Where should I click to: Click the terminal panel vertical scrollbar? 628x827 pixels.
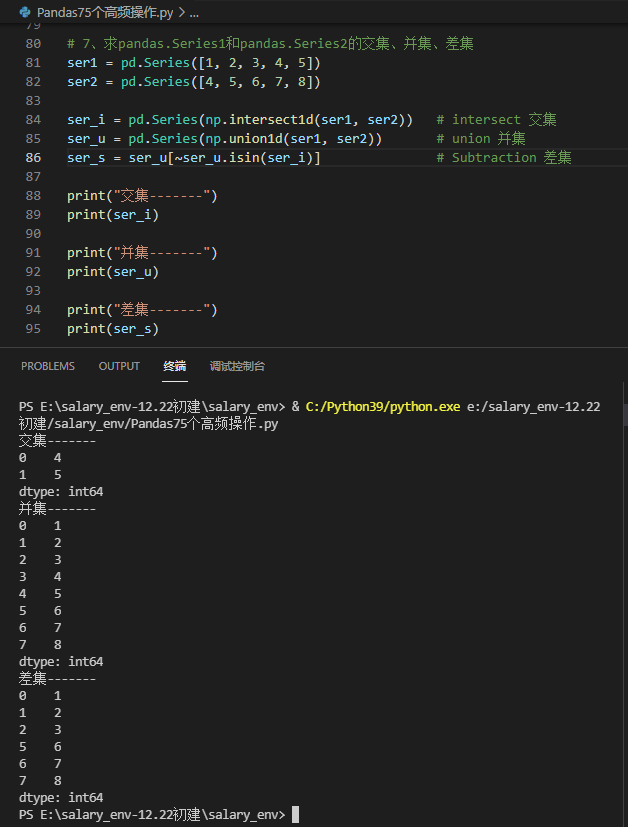tap(625, 414)
